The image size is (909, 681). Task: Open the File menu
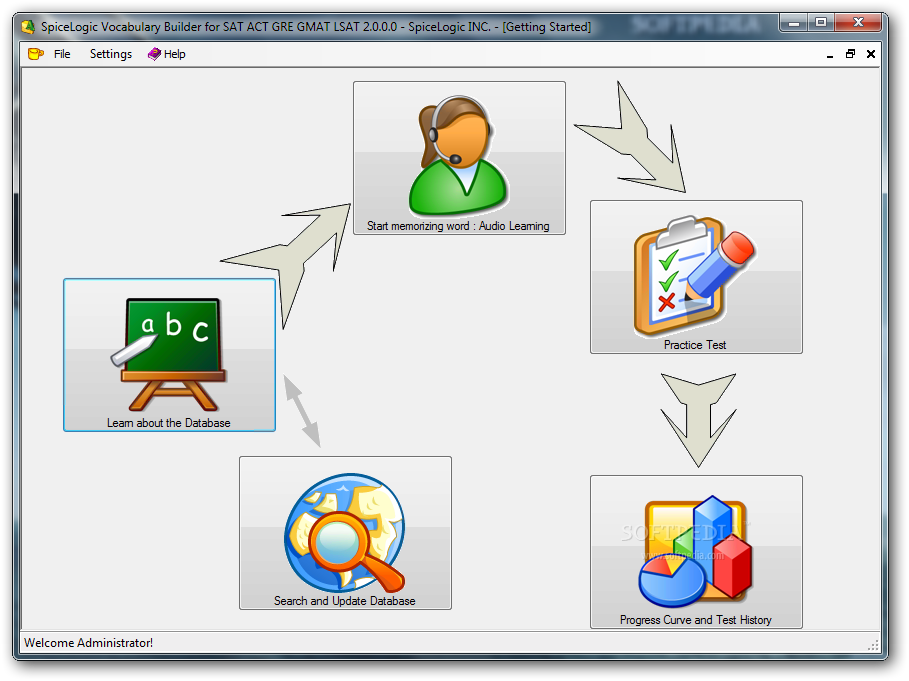pyautogui.click(x=62, y=54)
